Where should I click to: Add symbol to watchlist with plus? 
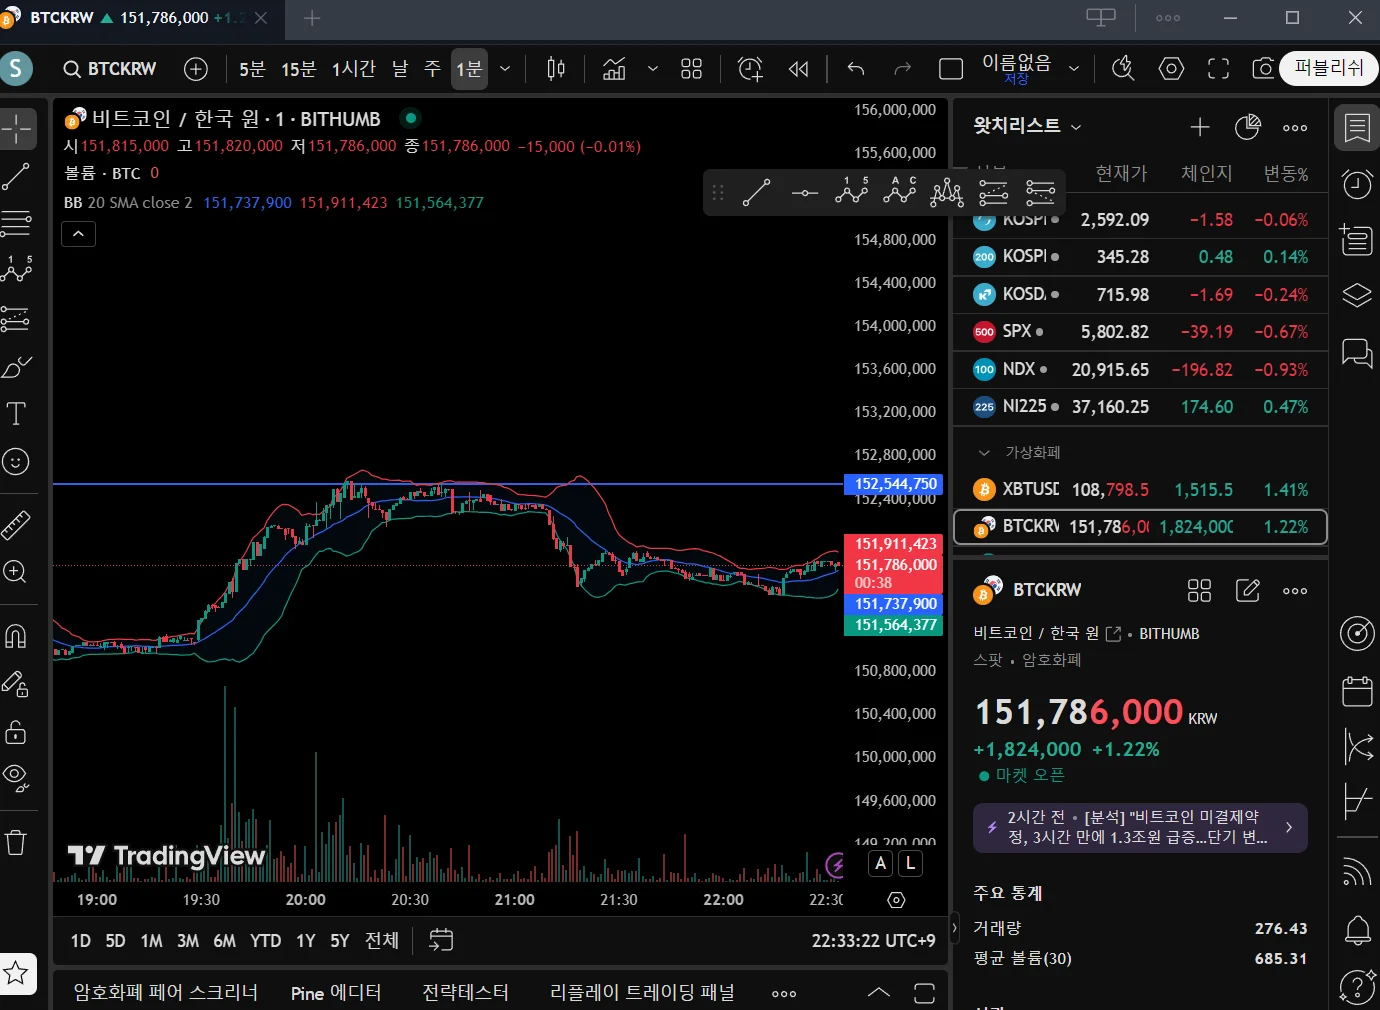(1200, 127)
